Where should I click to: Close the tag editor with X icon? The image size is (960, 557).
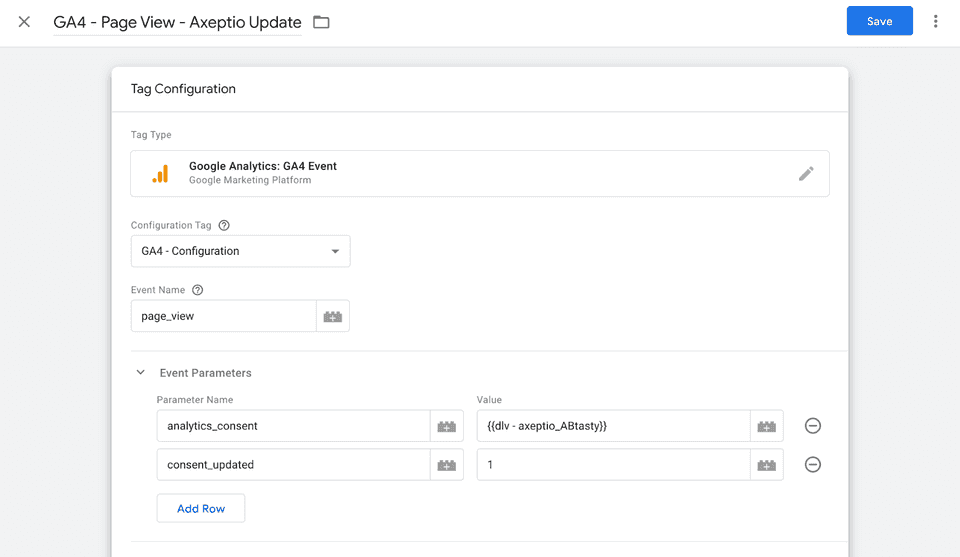point(24,22)
